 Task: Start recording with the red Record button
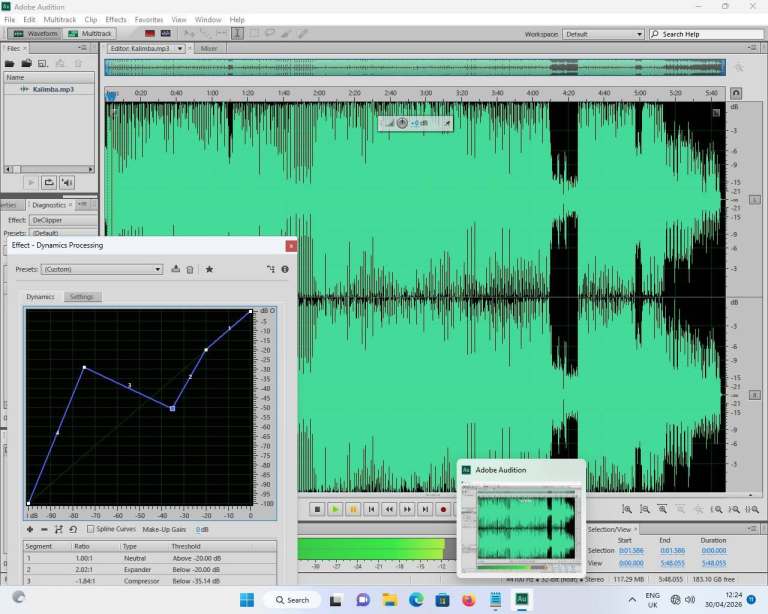(443, 509)
